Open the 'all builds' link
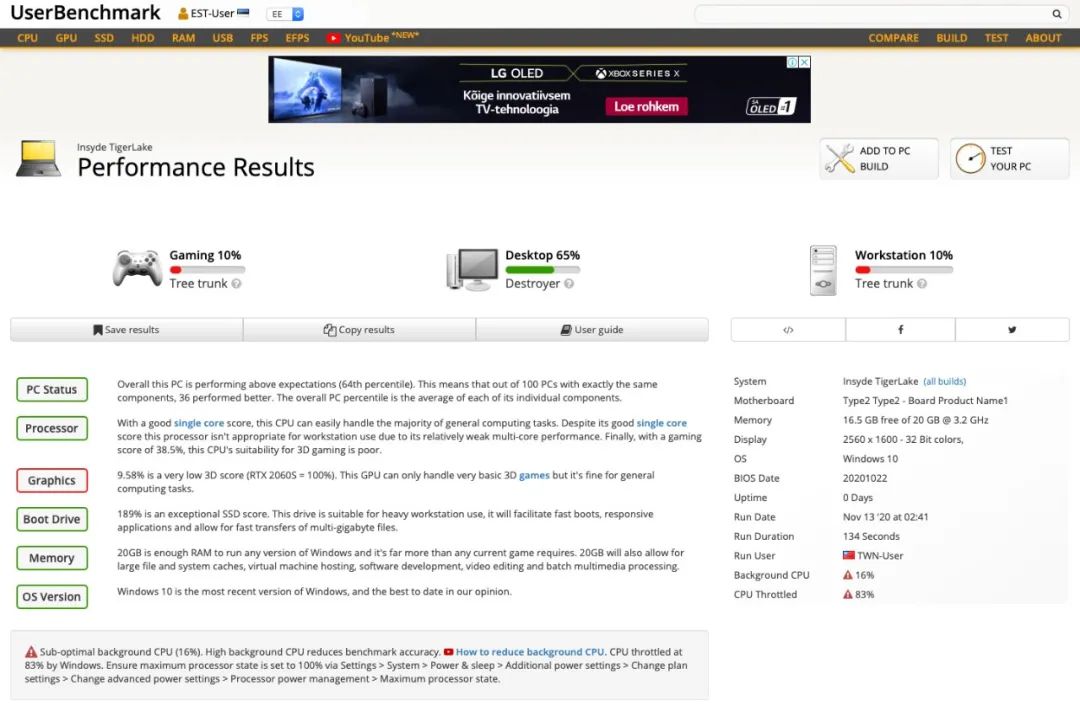 (x=944, y=382)
